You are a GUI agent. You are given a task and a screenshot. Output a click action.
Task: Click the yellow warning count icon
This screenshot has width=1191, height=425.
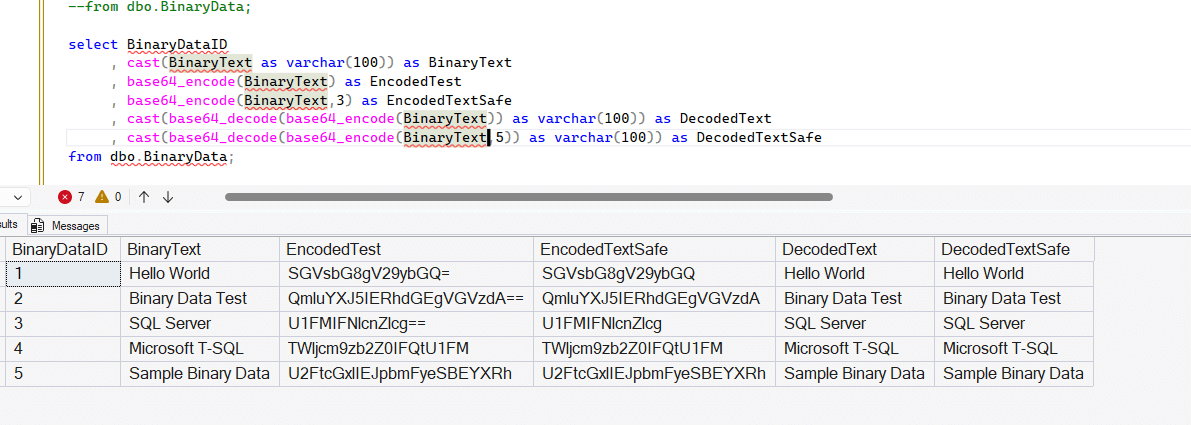point(102,197)
